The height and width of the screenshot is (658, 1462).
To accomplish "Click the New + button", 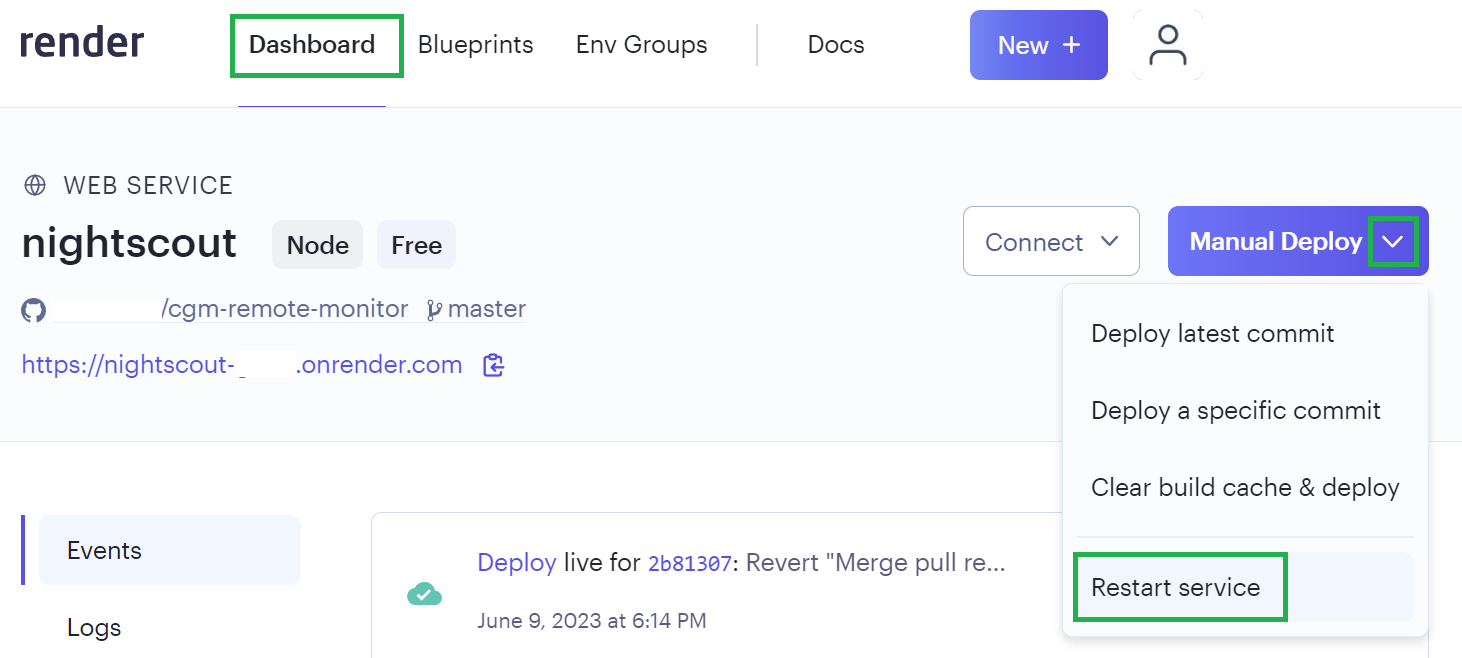I will (1038, 45).
